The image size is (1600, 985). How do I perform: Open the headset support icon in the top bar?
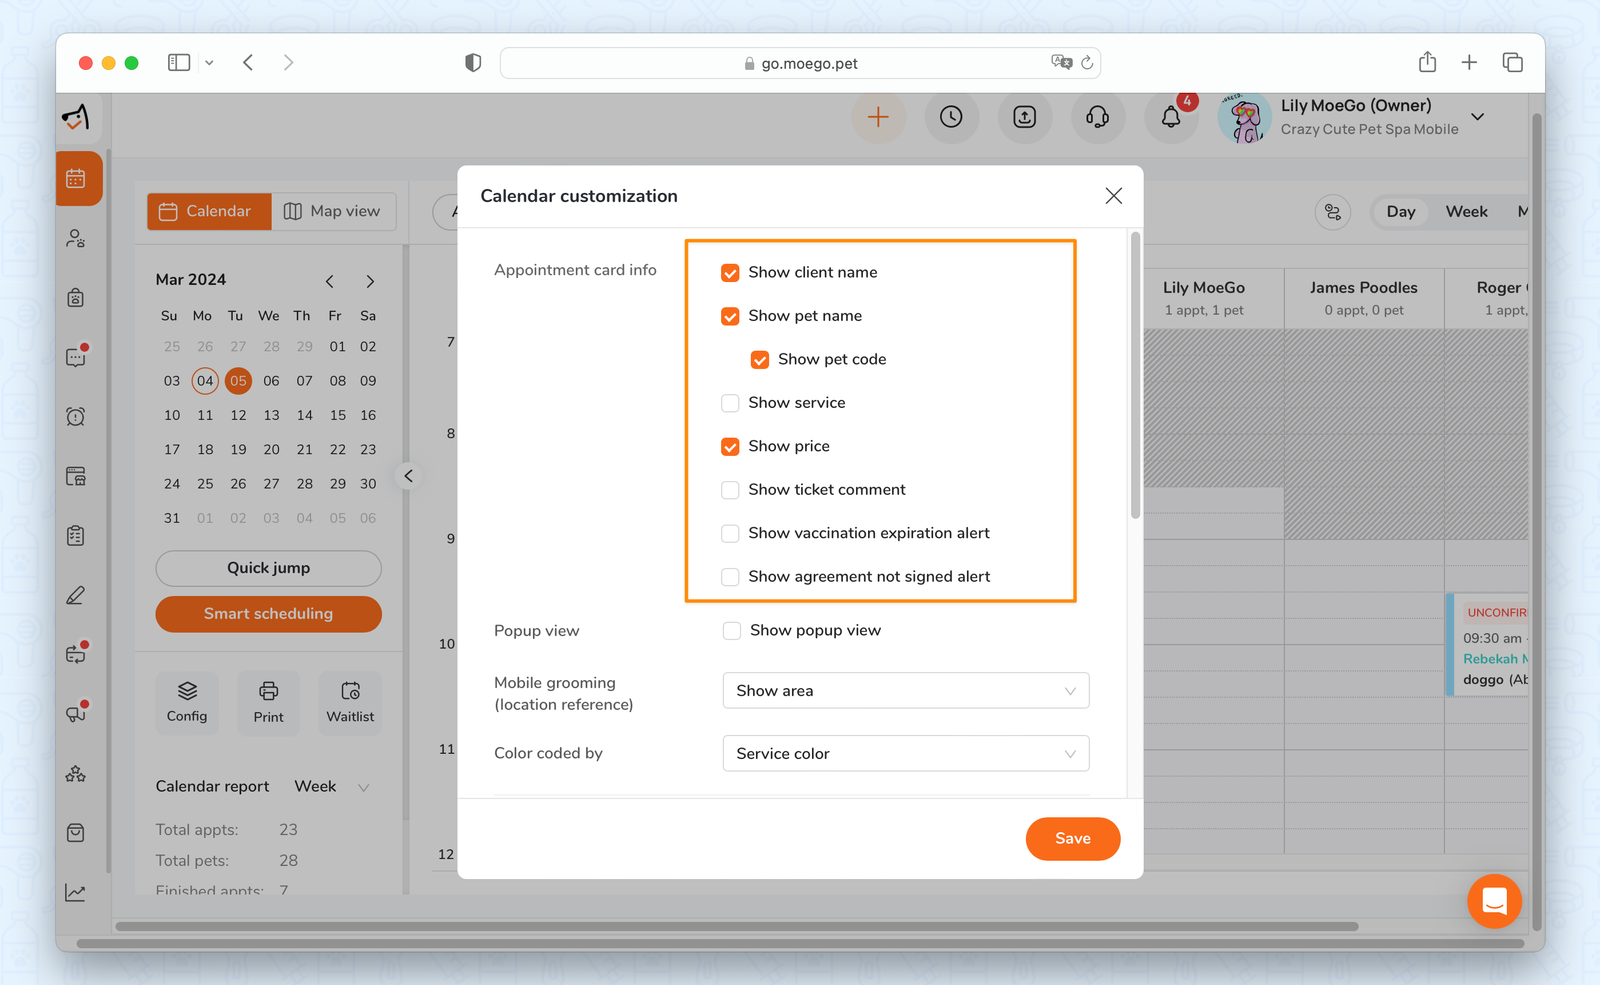pyautogui.click(x=1098, y=117)
